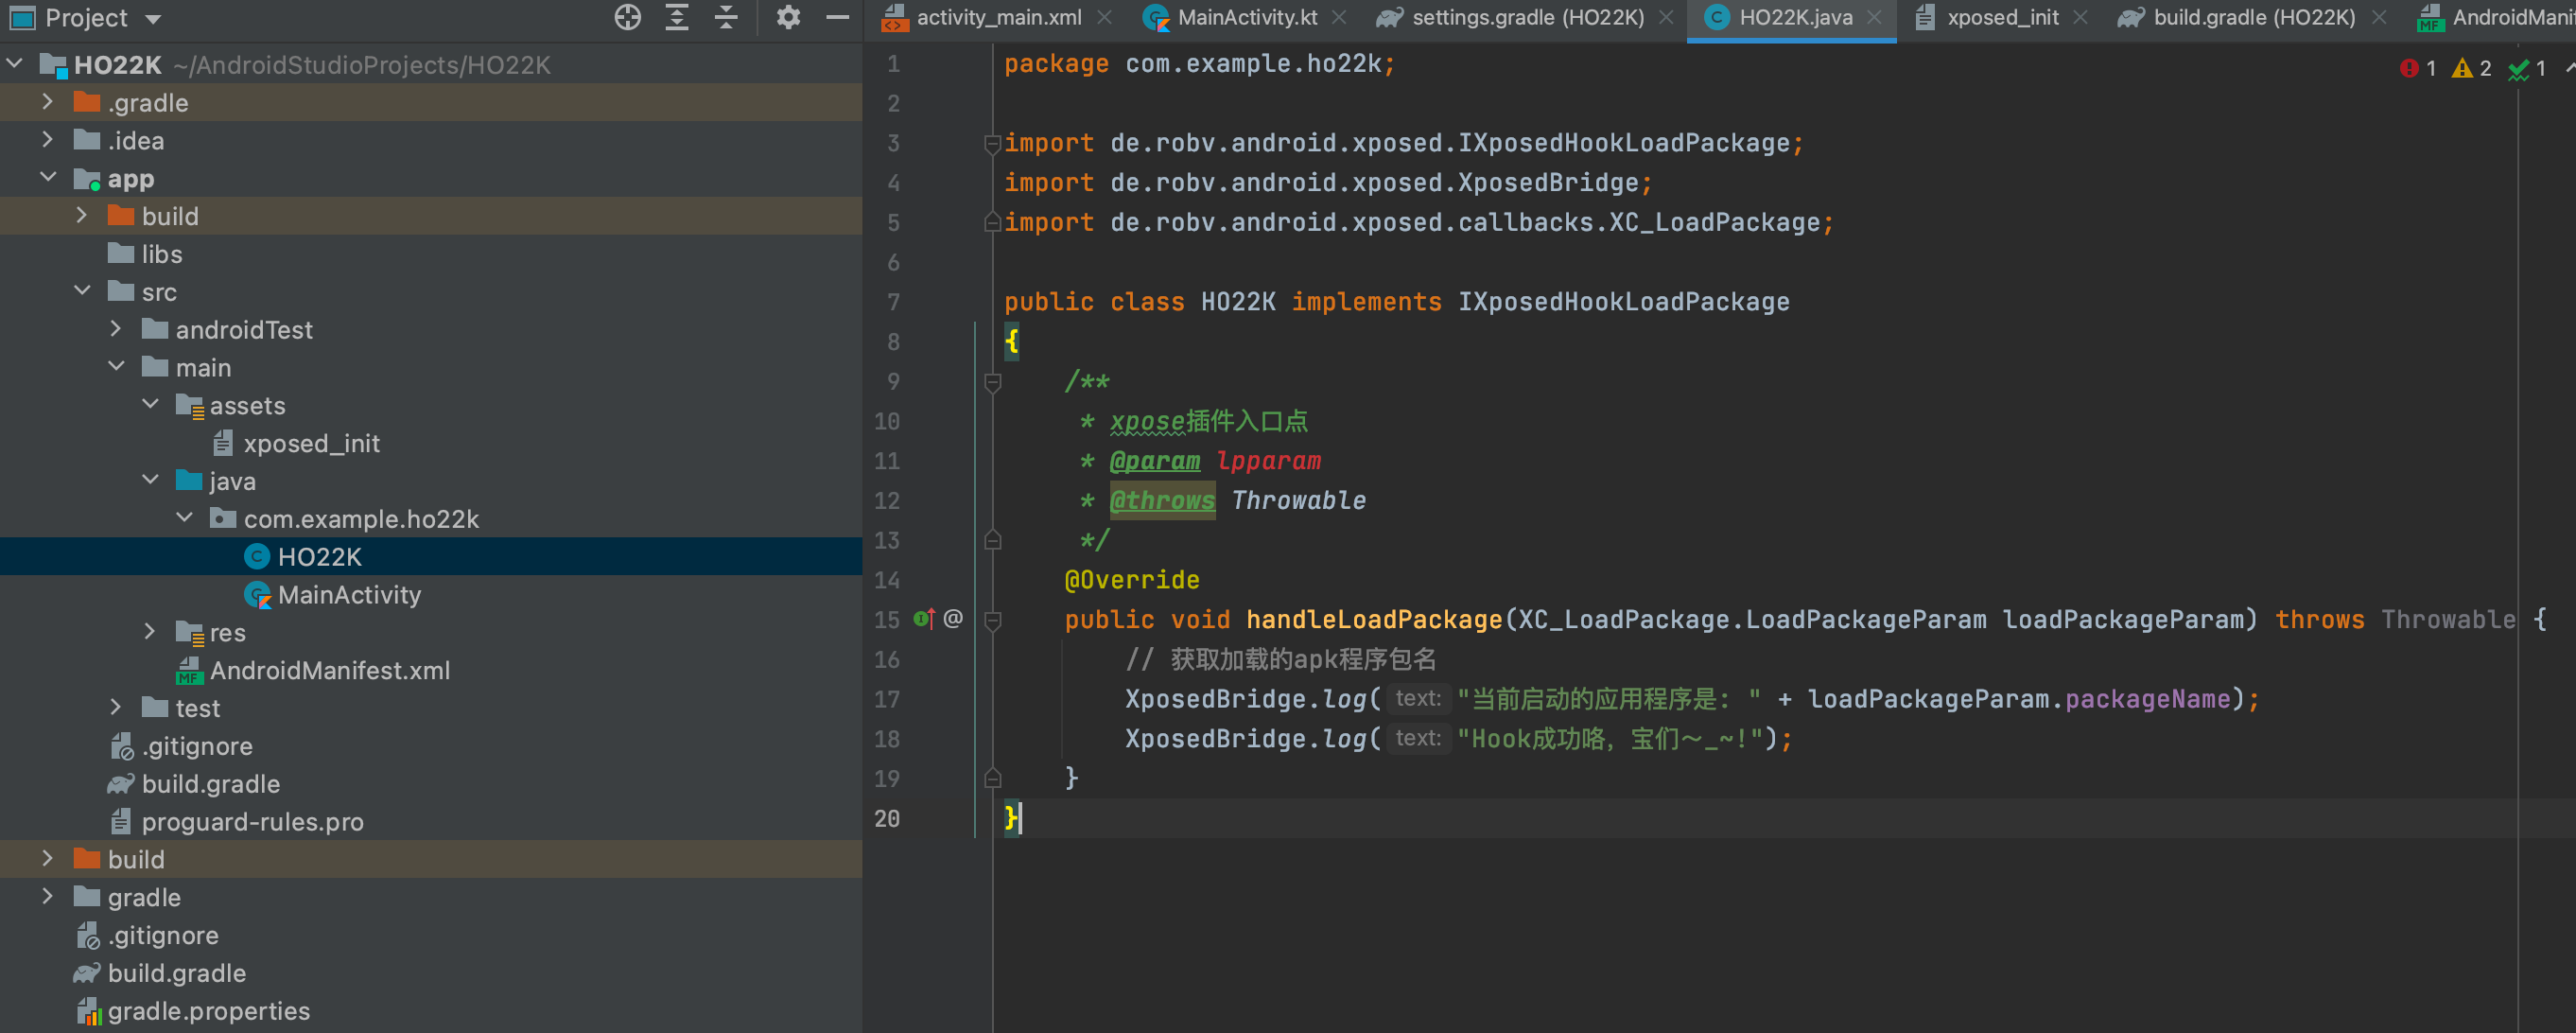Click the locate-file target icon in Project toolbar

627,17
